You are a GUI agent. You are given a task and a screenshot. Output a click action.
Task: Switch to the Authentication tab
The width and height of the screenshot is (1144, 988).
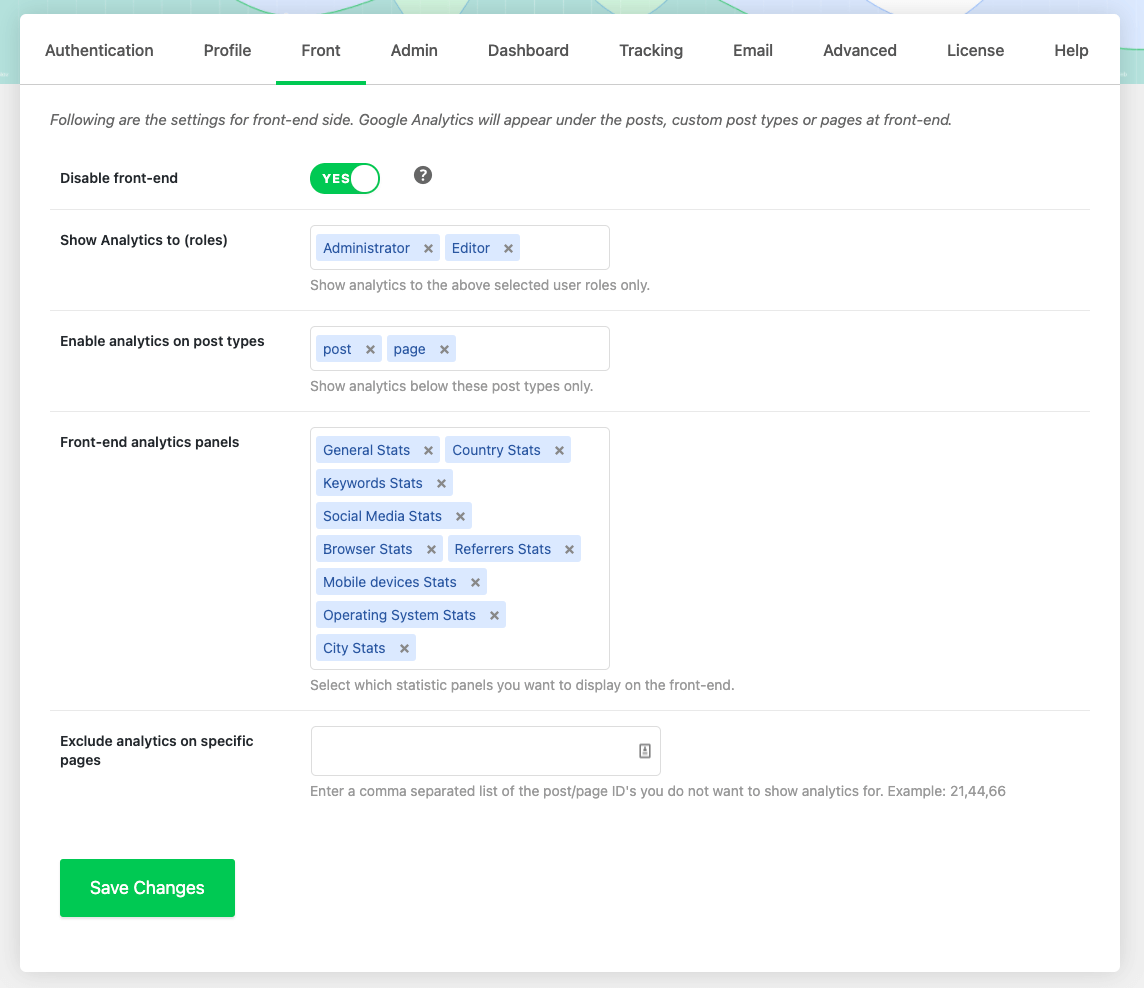99,51
